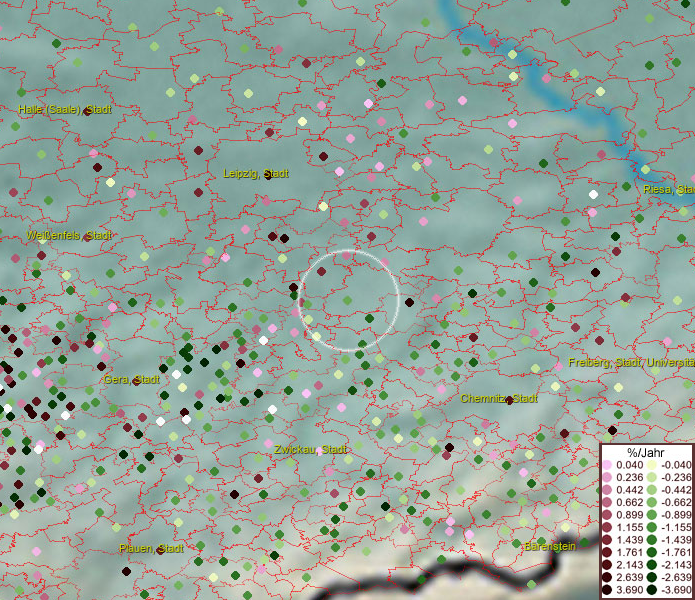This screenshot has width=695, height=600.
Task: Select the 0.442 legend color swatch
Action: 607,490
